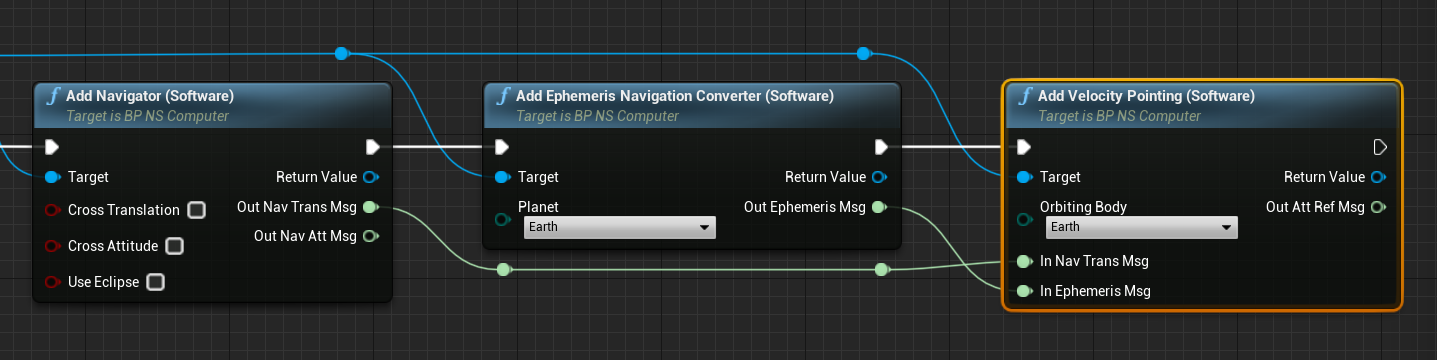Click Out Ephemeris Msg output pin
The width and height of the screenshot is (1437, 360).
click(x=879, y=207)
